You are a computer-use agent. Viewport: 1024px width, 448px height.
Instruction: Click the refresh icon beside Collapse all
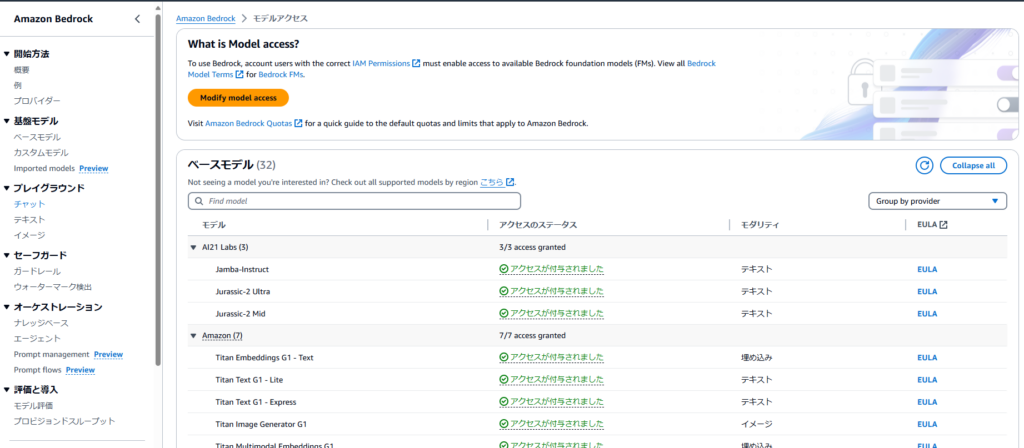[923, 165]
